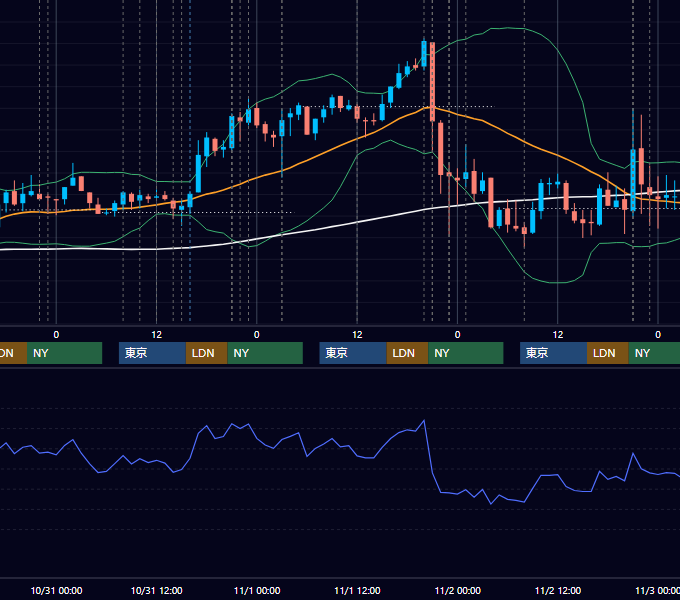Viewport: 680px width, 600px height.
Task: Click the 11/2 12:00 date label
Action: point(558,590)
